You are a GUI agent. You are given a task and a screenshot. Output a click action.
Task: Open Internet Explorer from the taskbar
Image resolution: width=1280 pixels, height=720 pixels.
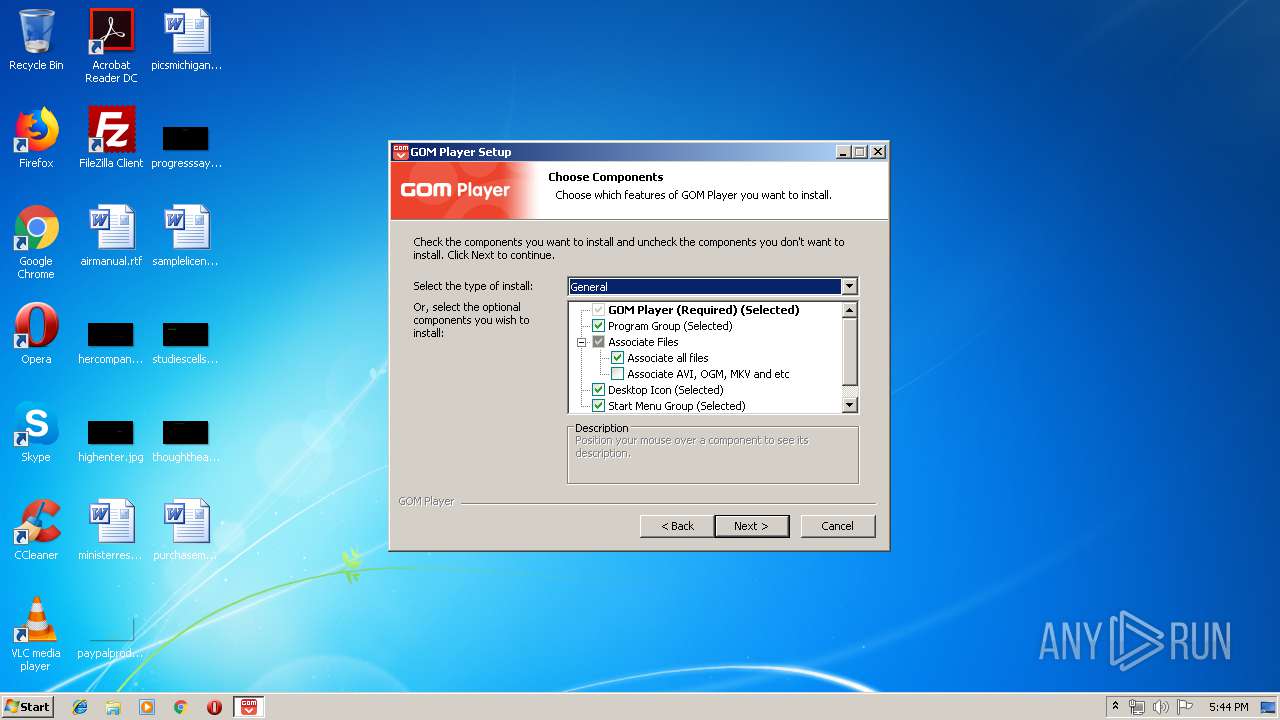point(80,707)
